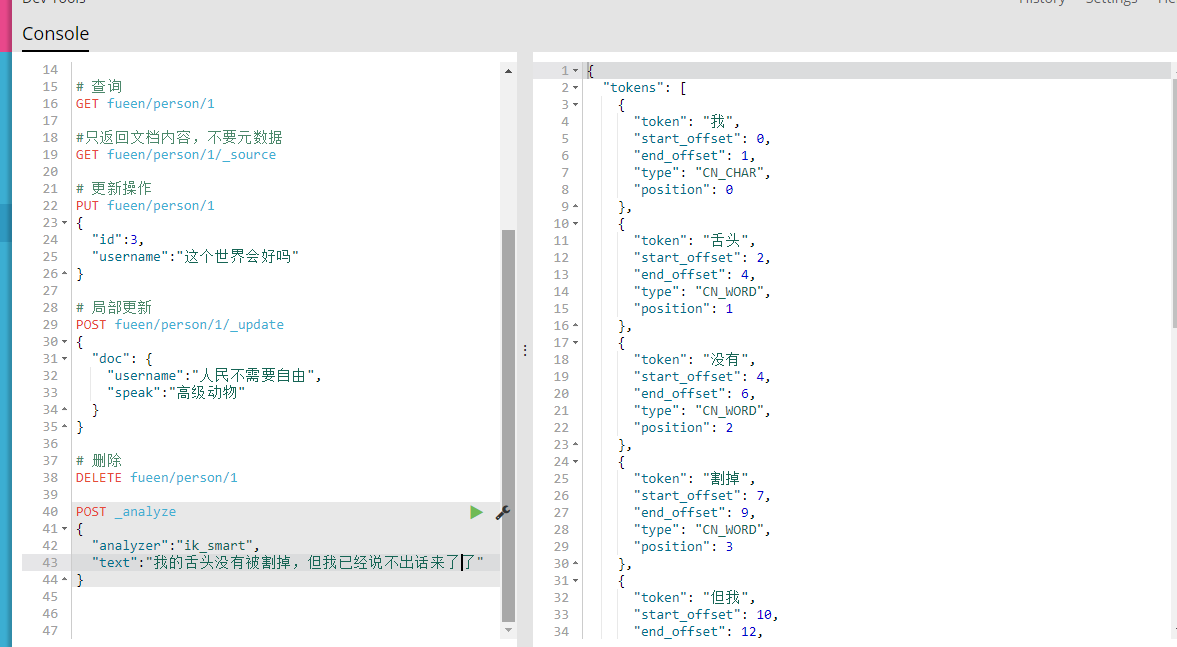Click the comment # 删除
This screenshot has width=1177, height=647.
pos(98,460)
